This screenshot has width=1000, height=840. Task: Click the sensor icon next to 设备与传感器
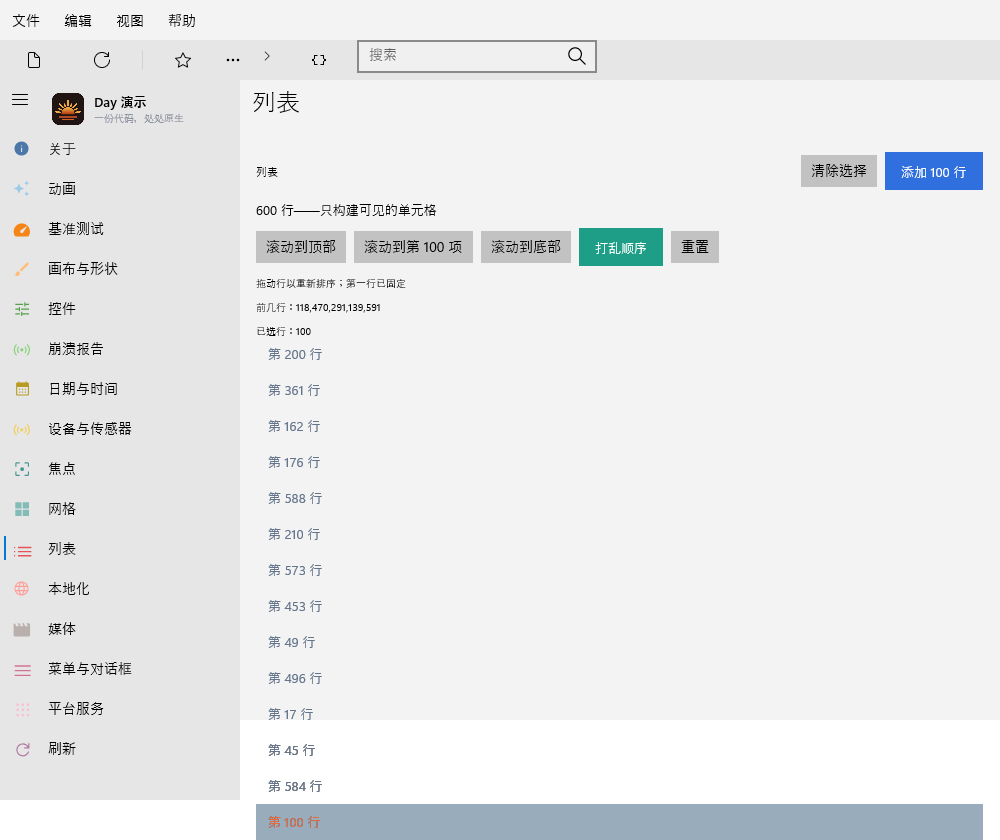[22, 429]
